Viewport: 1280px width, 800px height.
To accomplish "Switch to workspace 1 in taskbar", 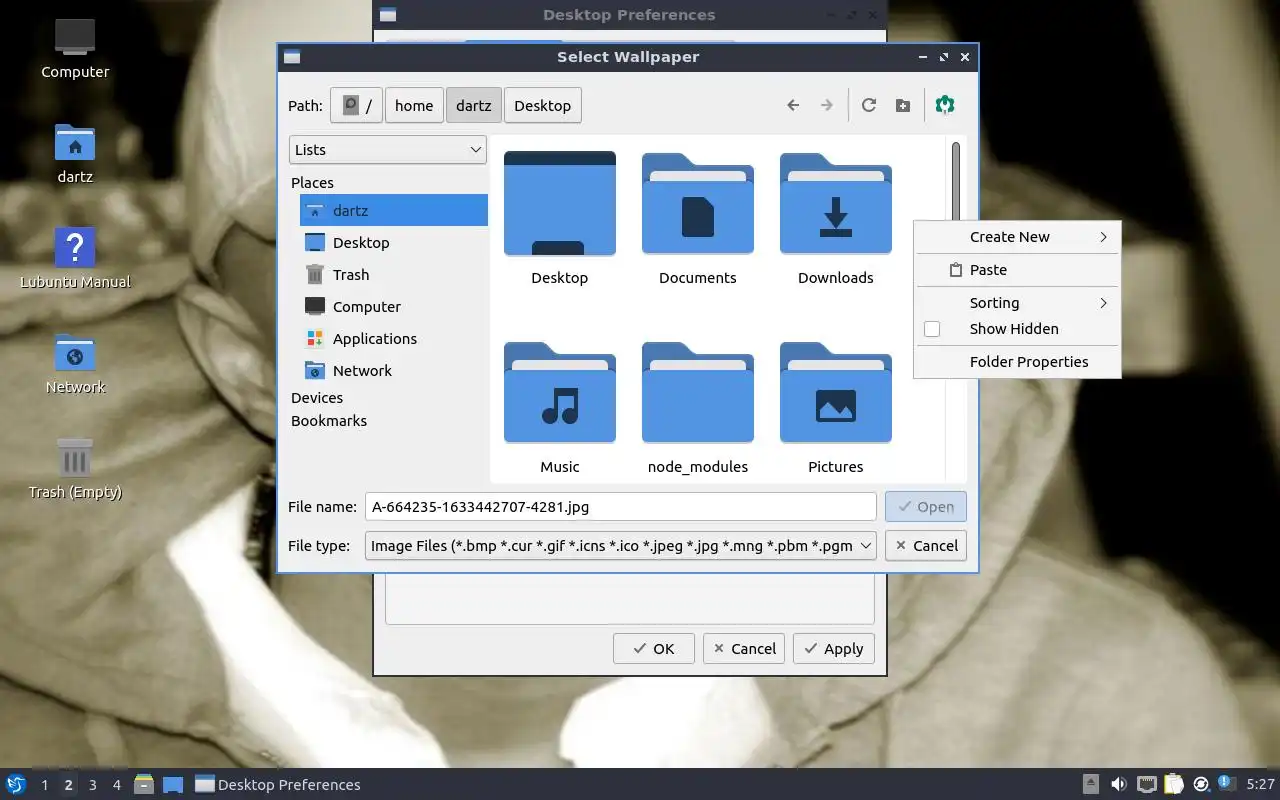I will 44,785.
